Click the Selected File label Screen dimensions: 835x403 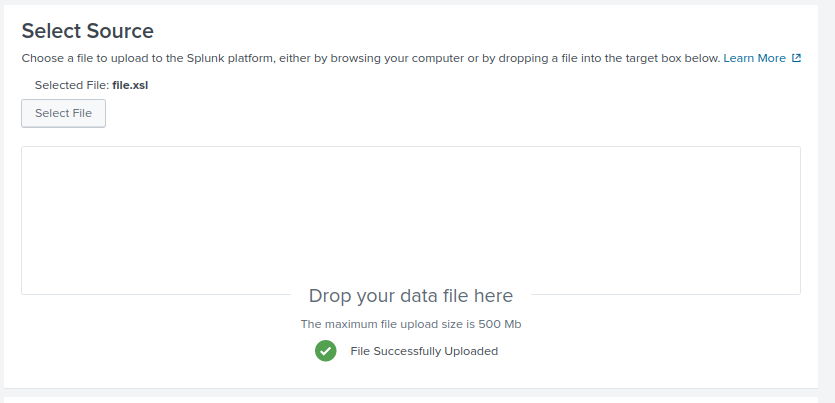coord(71,85)
